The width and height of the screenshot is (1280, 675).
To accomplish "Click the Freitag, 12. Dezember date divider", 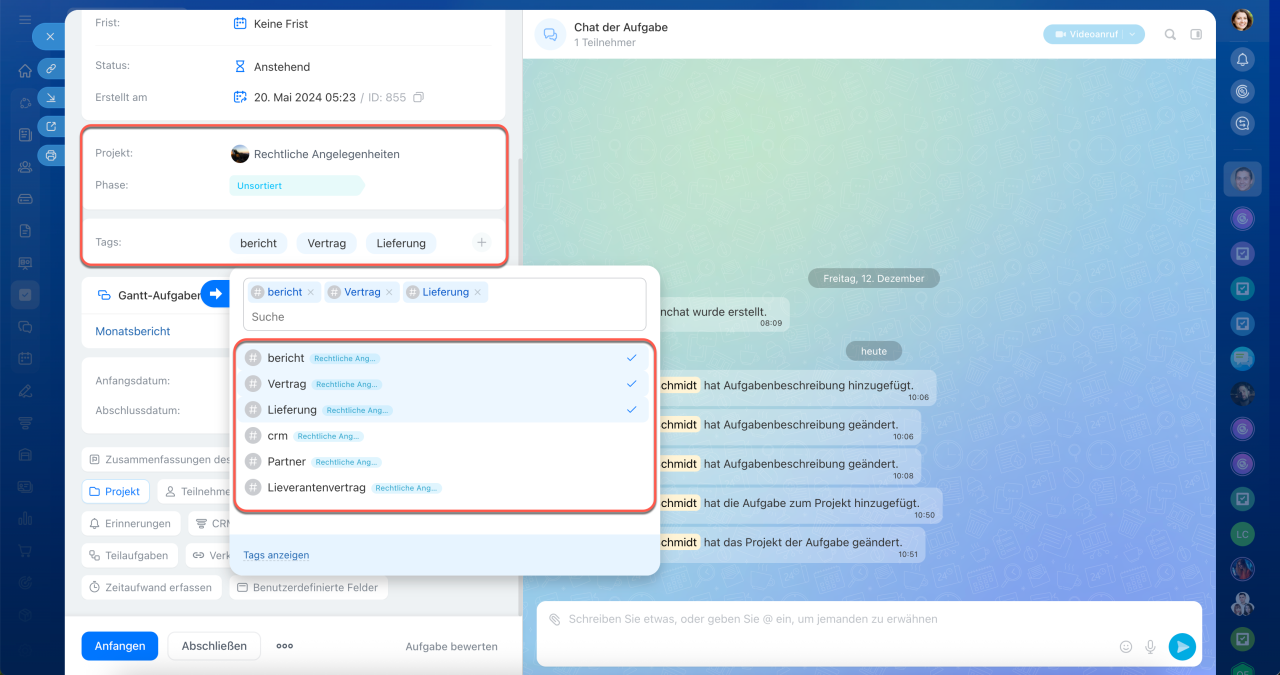I will click(873, 278).
